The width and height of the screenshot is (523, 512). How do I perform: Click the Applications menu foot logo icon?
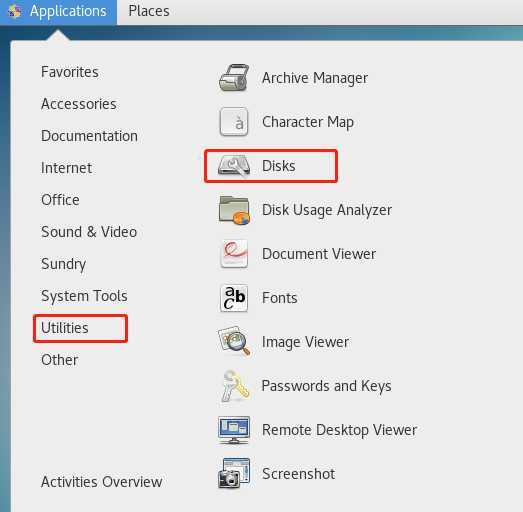click(x=14, y=12)
